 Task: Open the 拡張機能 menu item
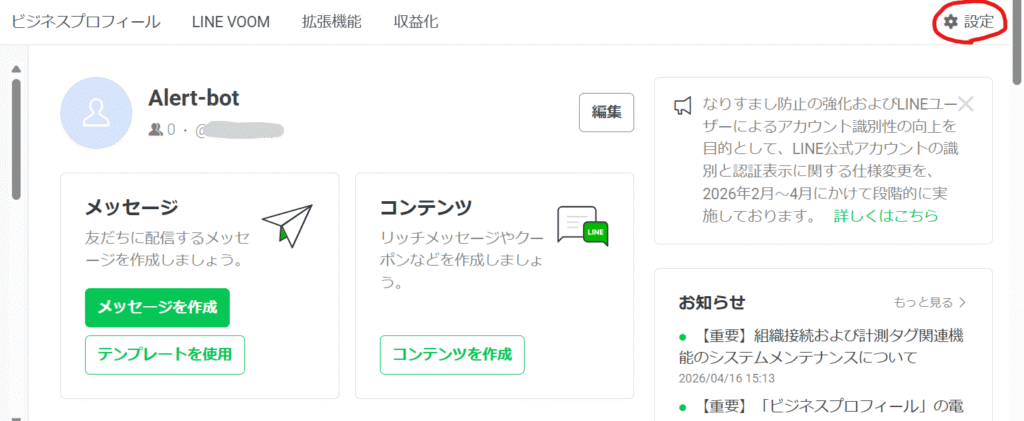click(331, 22)
